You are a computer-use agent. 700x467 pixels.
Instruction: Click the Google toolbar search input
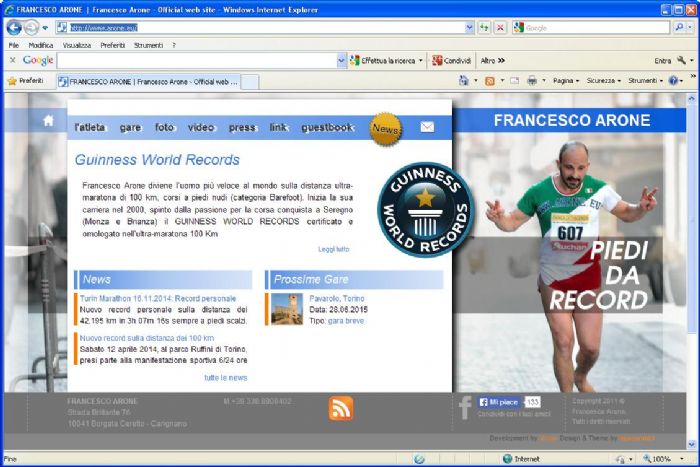197,61
